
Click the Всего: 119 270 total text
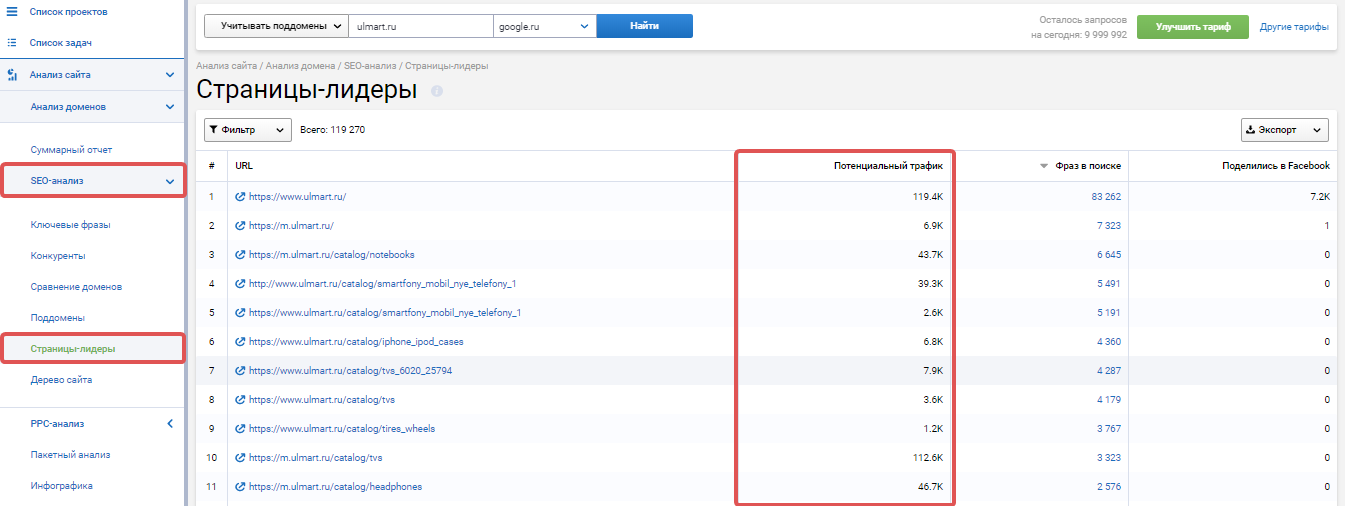(x=333, y=130)
